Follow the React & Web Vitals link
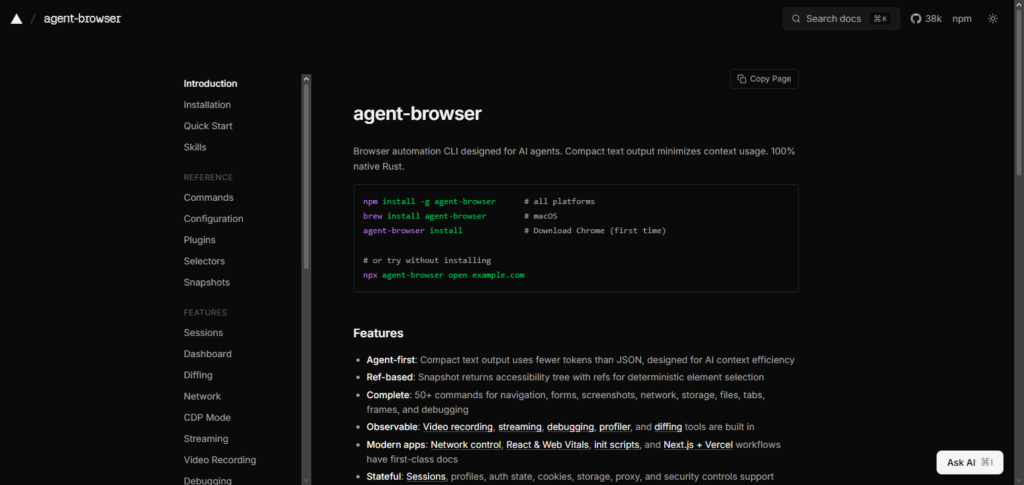 pyautogui.click(x=548, y=445)
